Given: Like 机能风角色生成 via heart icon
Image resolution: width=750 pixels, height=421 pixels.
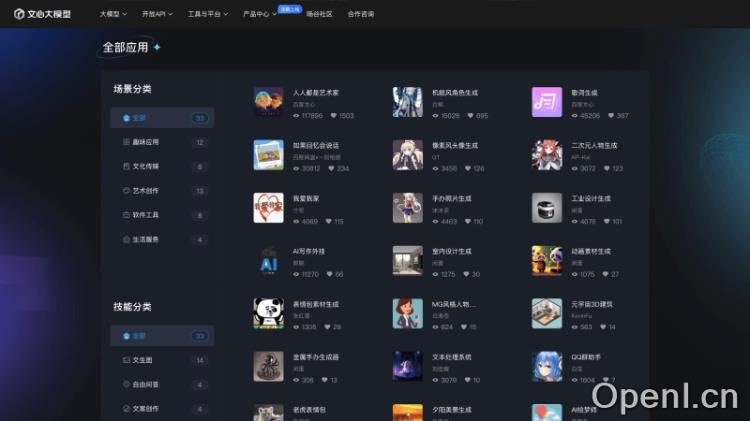Looking at the screenshot, I should pyautogui.click(x=471, y=116).
